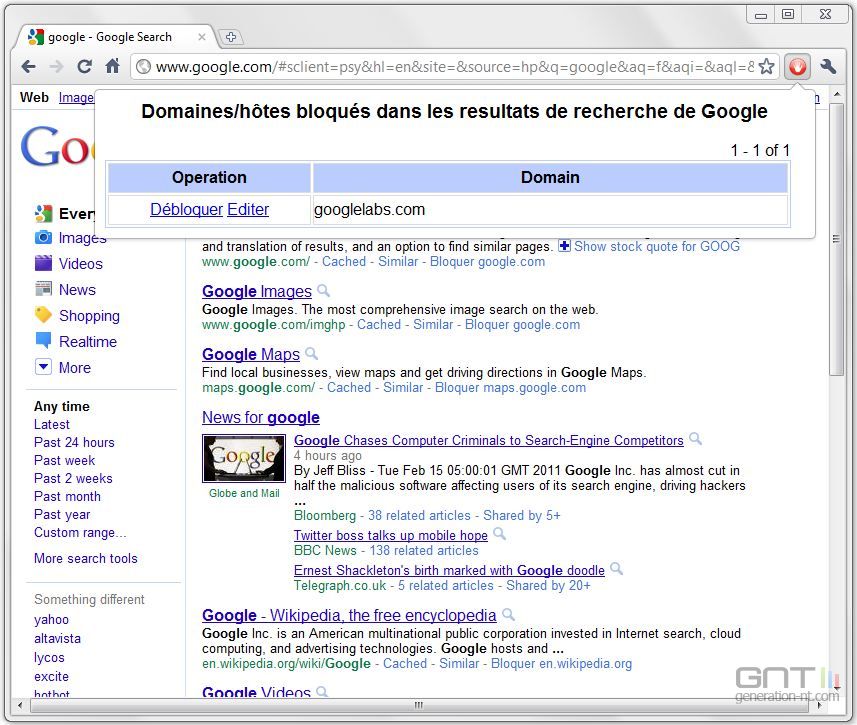This screenshot has width=857, height=725.
Task: Click Editer for googlelabs.com
Action: (x=248, y=209)
